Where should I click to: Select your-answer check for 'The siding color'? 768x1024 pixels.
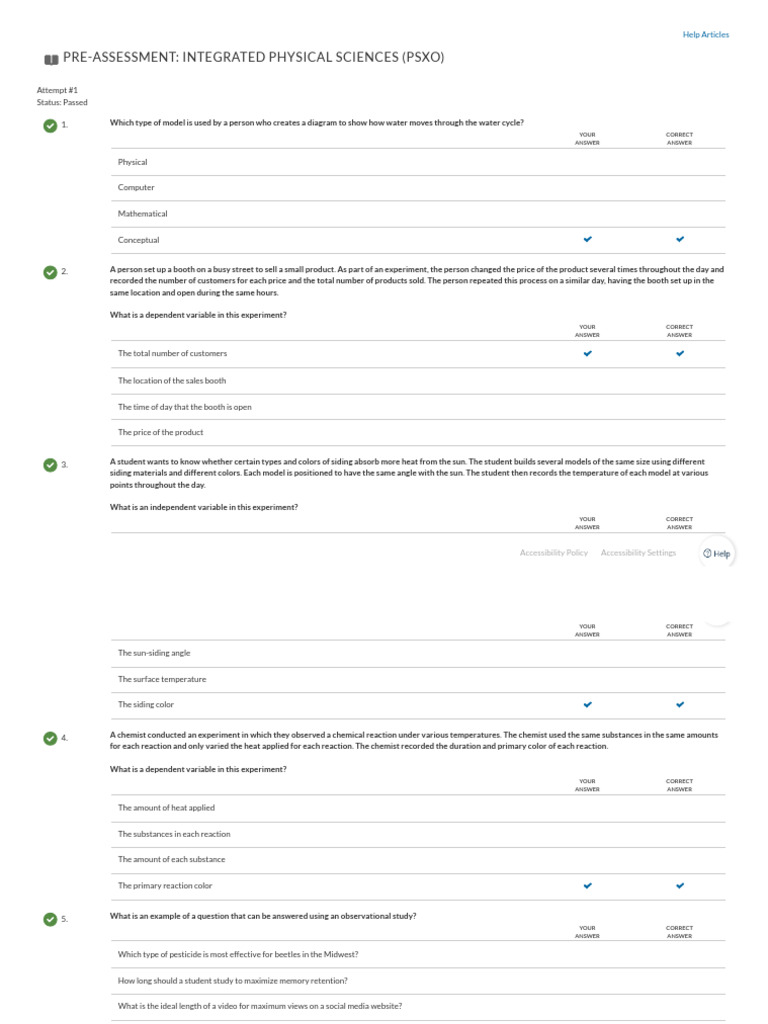(x=588, y=705)
